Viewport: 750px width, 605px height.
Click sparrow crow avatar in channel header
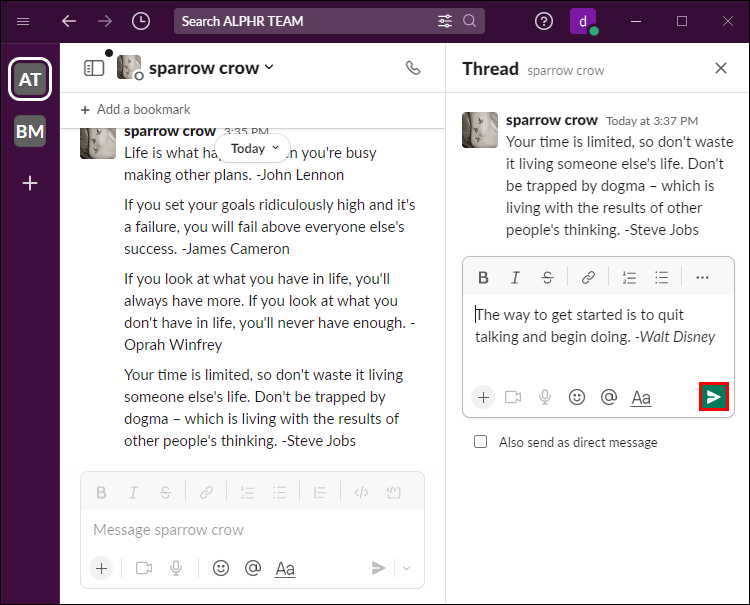point(129,67)
